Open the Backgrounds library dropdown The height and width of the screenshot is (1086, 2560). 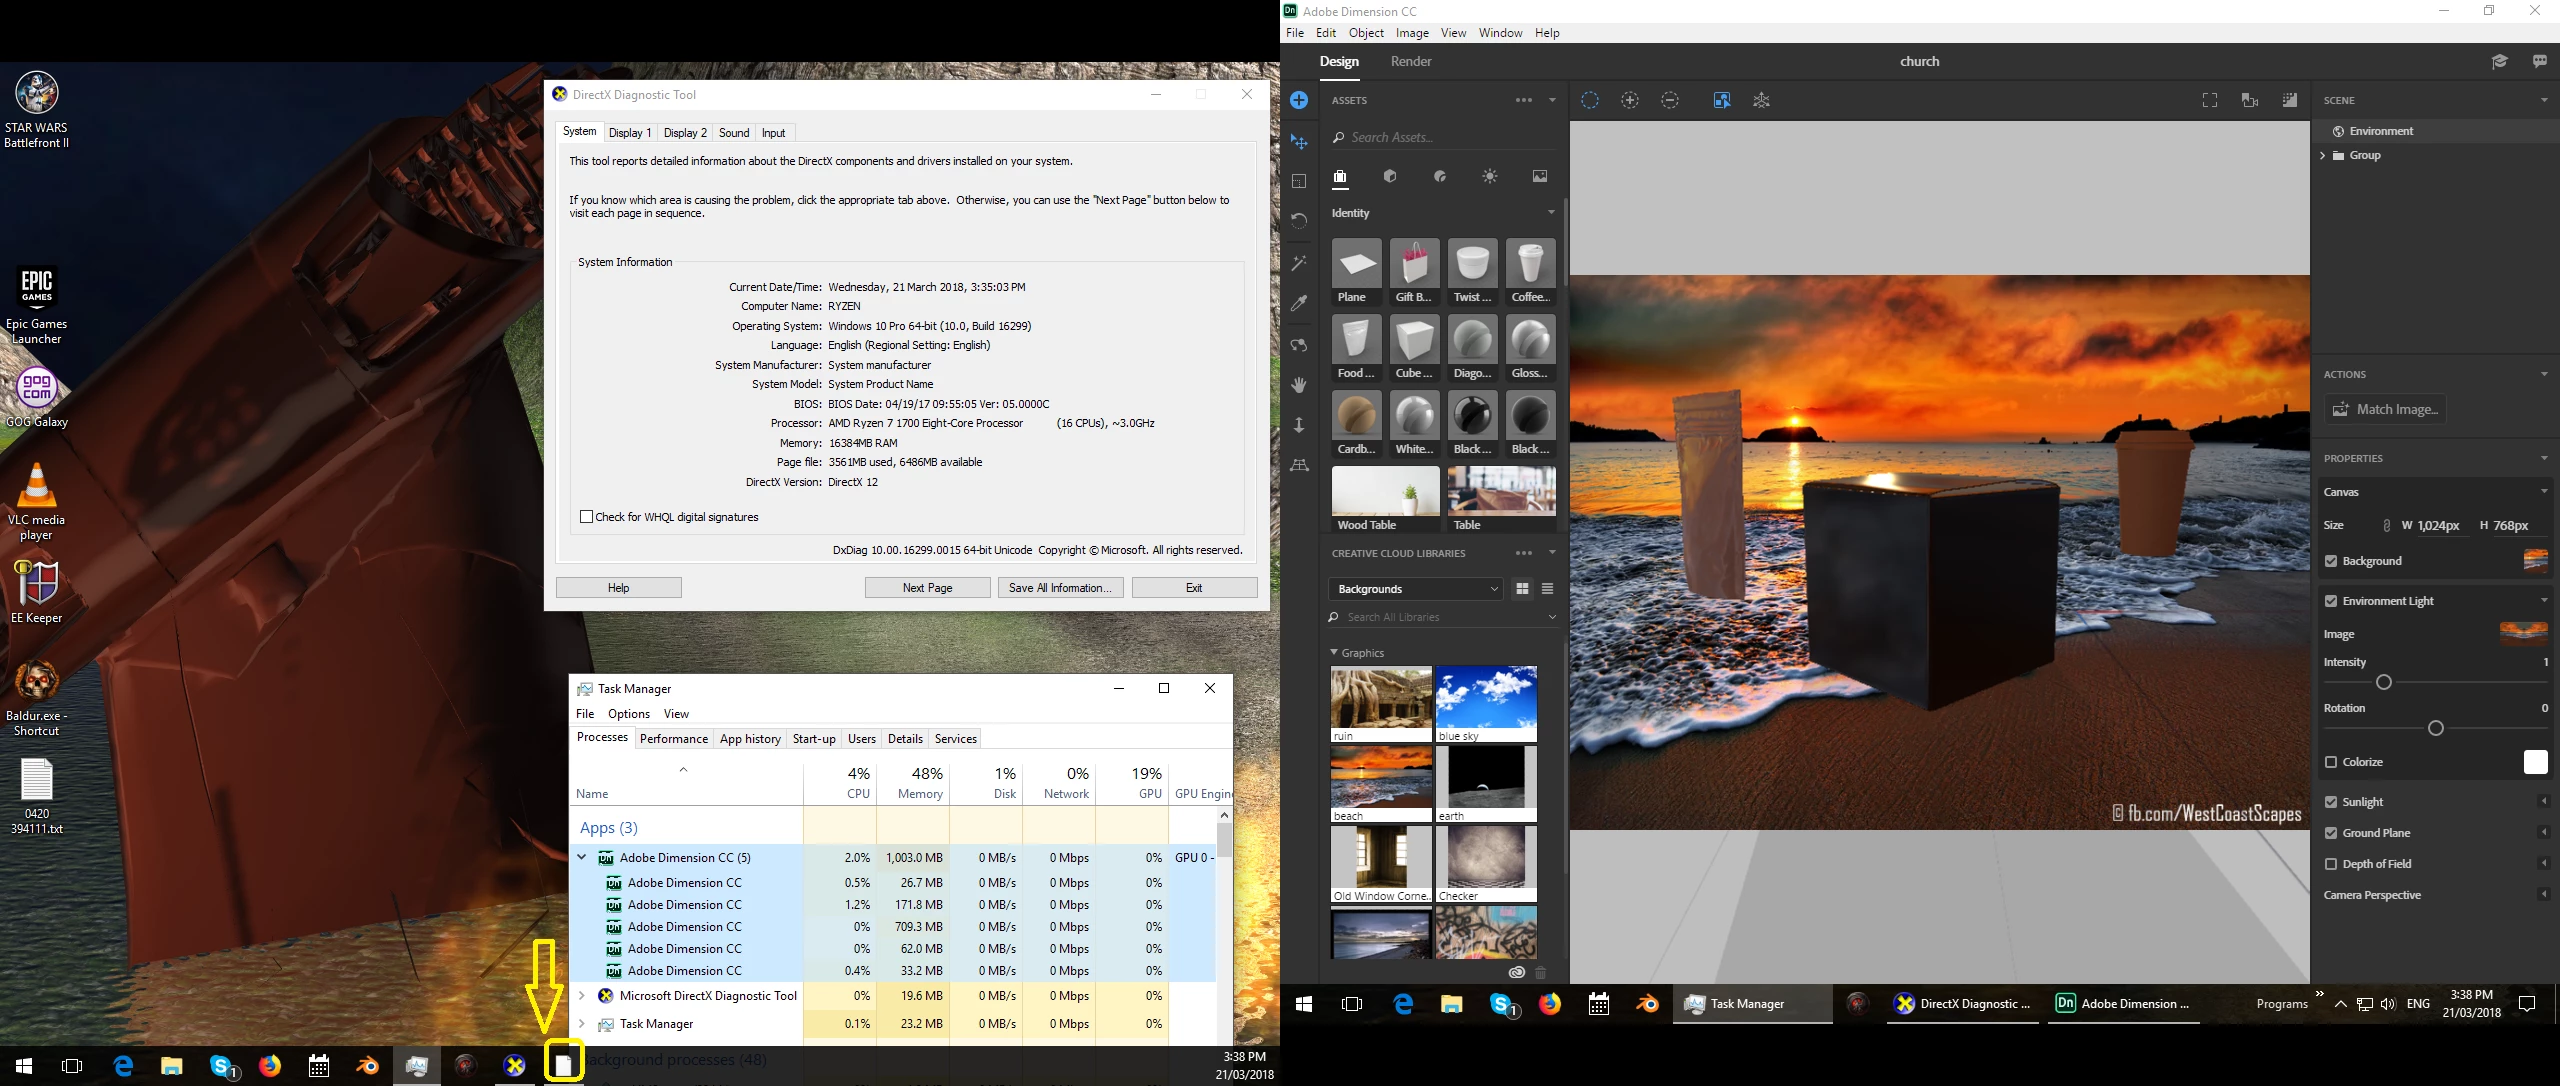[1415, 589]
